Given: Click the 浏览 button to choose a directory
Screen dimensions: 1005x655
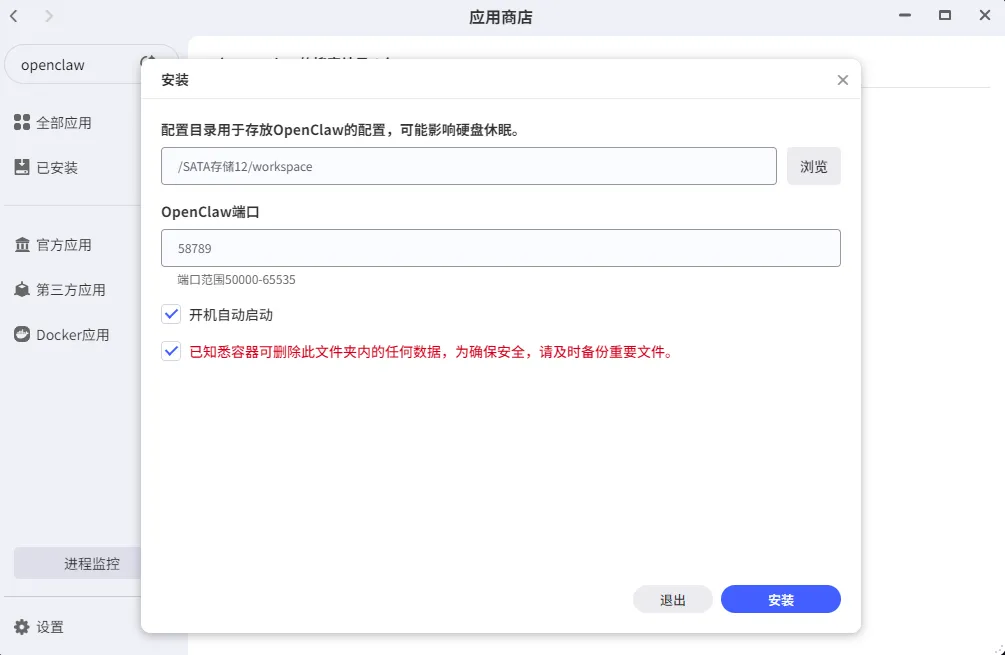Looking at the screenshot, I should 813,167.
